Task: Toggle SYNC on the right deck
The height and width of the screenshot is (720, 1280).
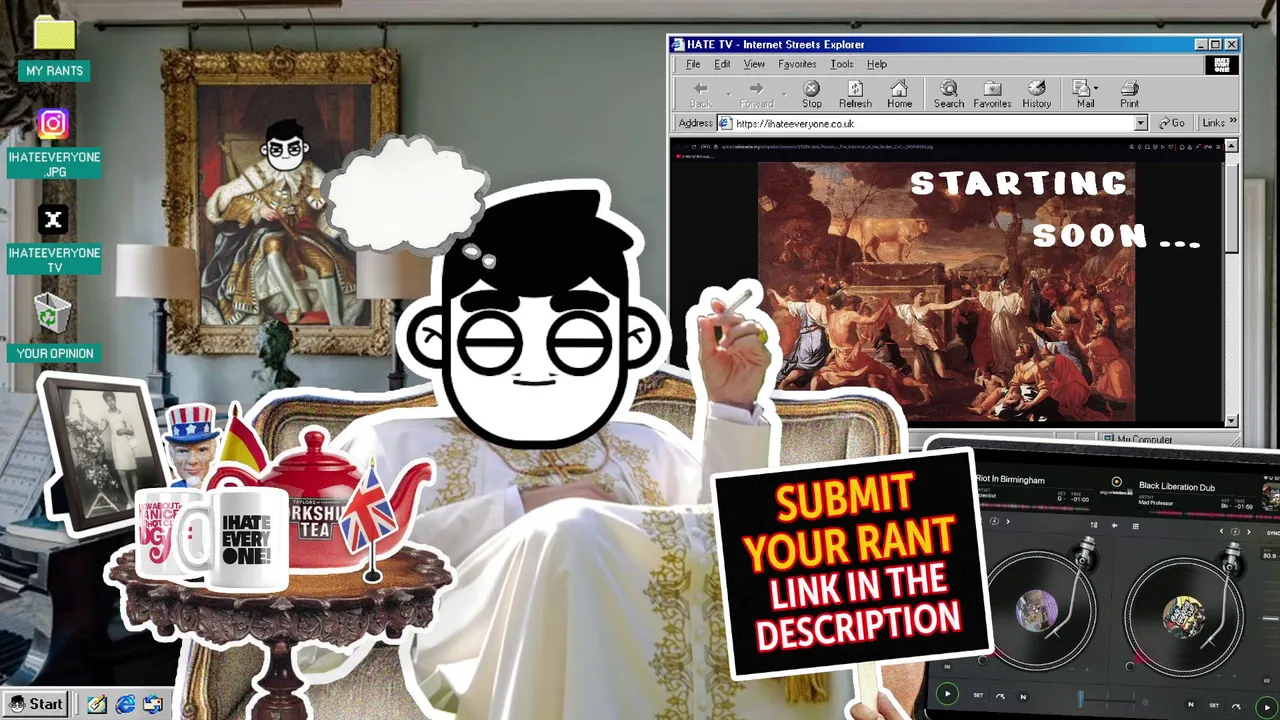Action: (1272, 533)
